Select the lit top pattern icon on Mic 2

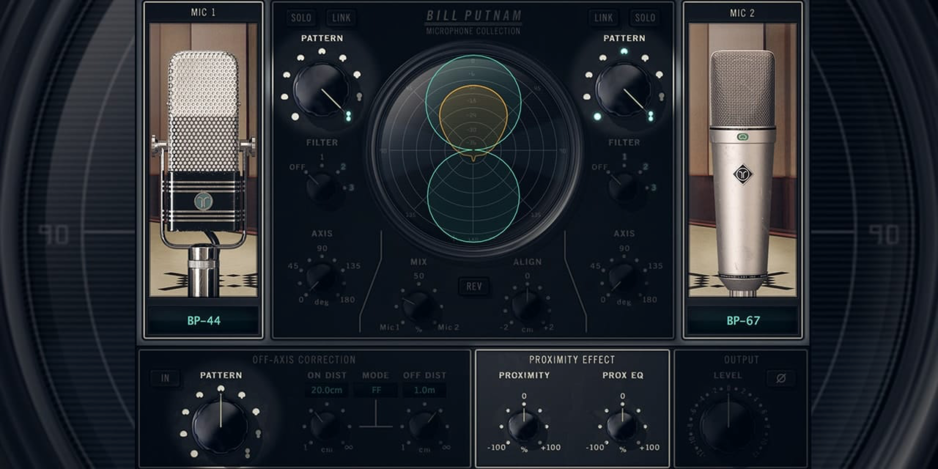click(624, 52)
